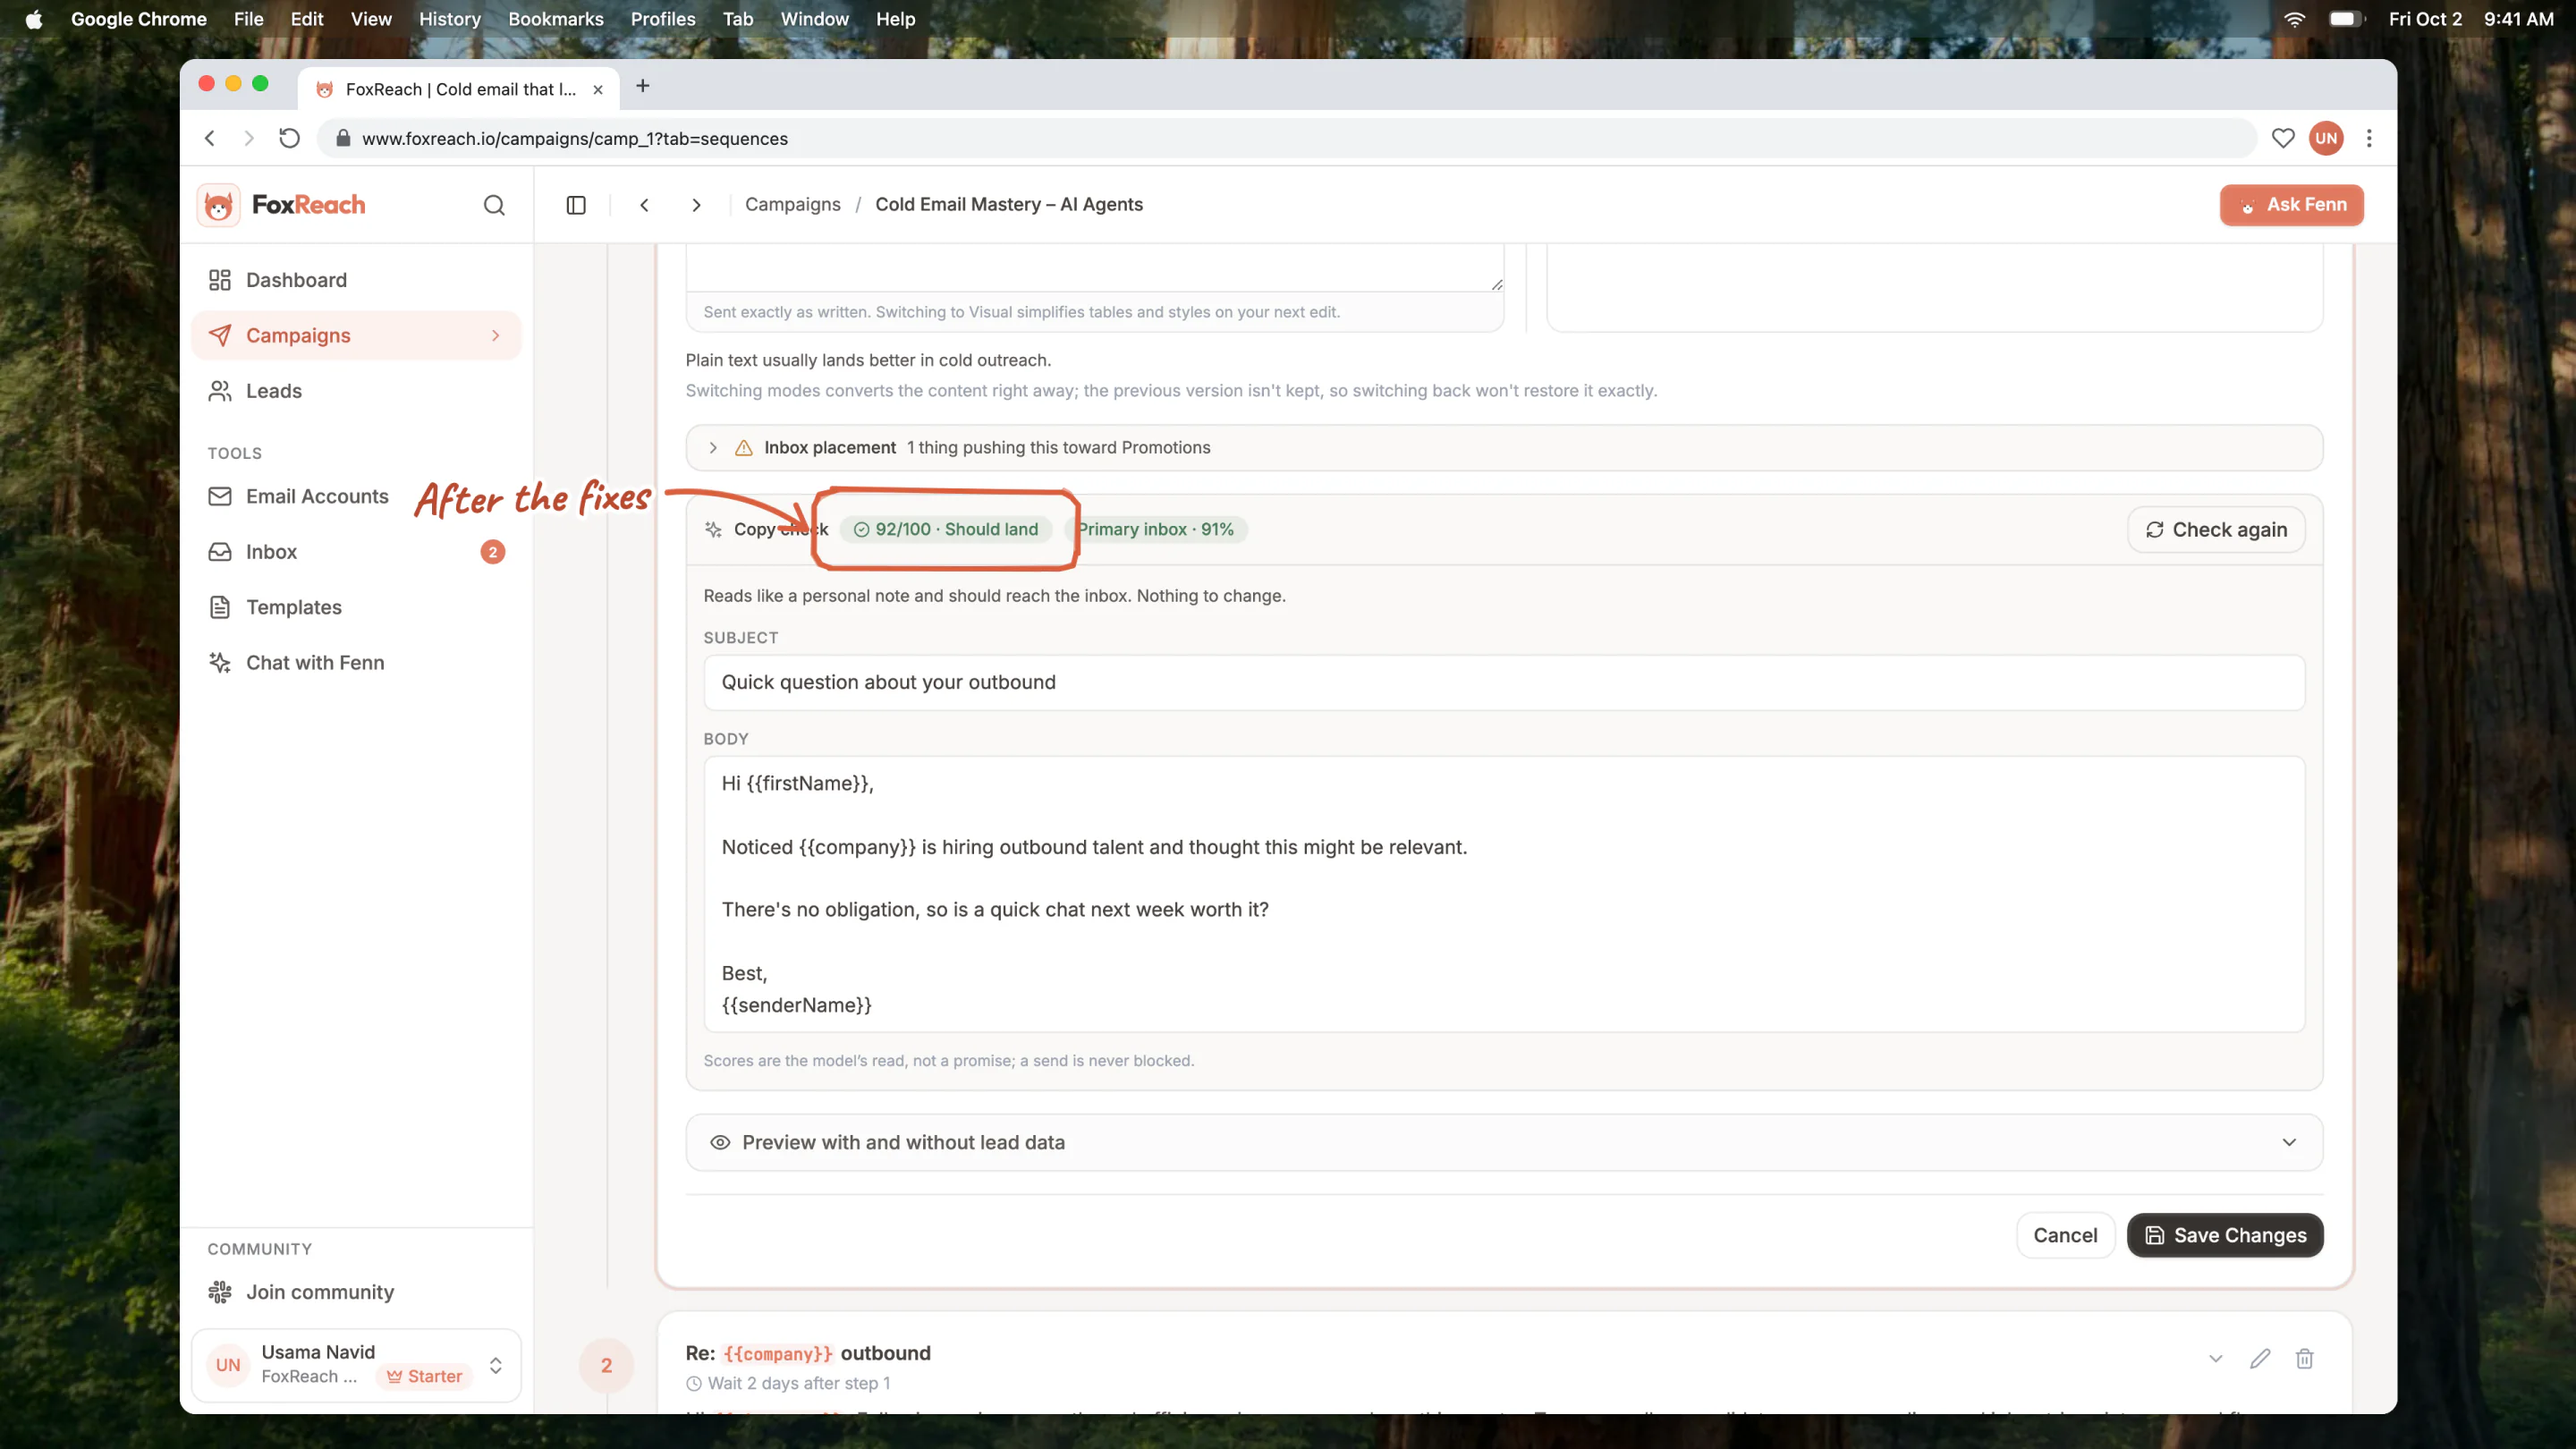Screen dimensions: 2576x1449
Task: Click the Copy check sparkle icon
Action: click(713, 530)
